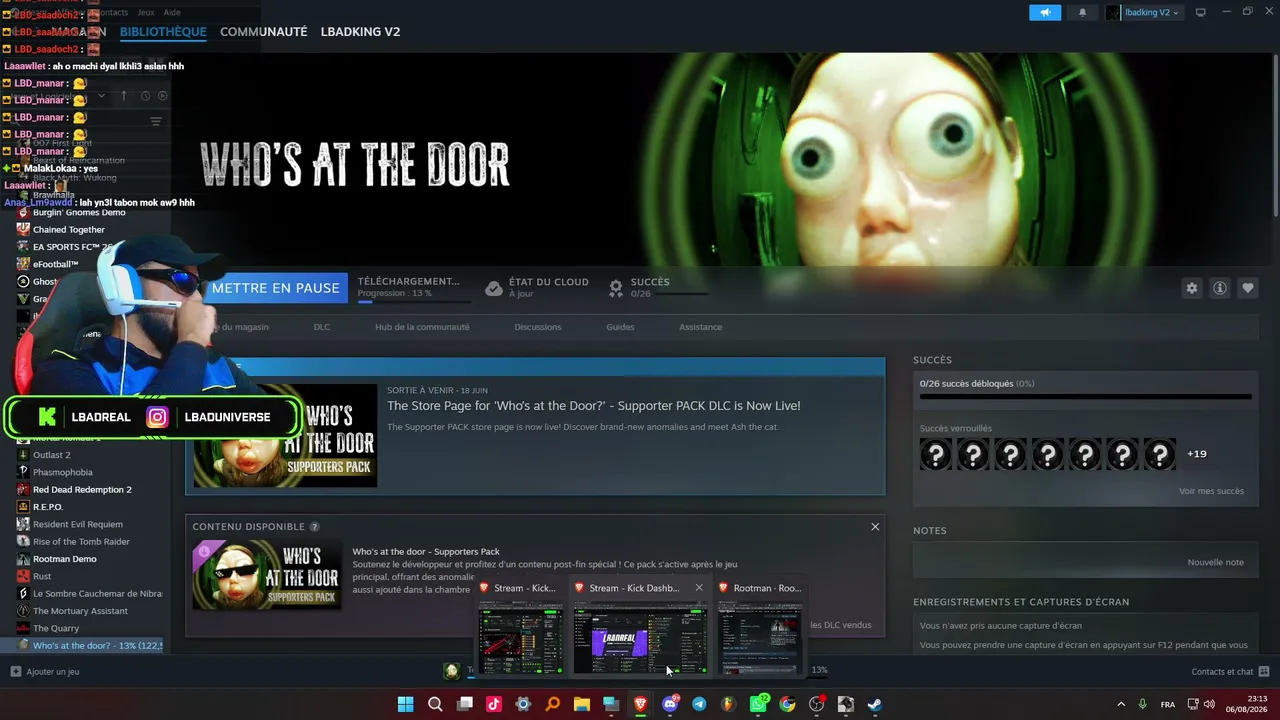Close the Stream - Kick Dashboard preview window
Screen dimensions: 1280x720
click(x=699, y=588)
